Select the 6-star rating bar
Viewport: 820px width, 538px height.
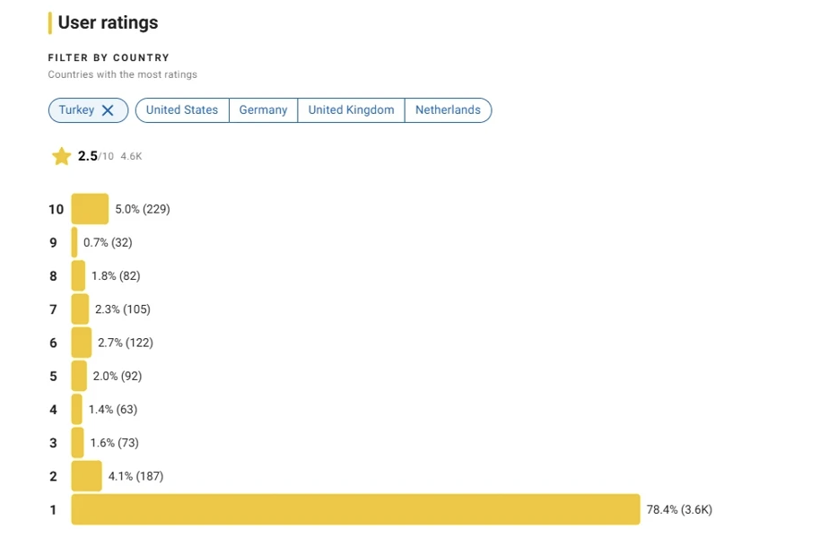pos(82,343)
